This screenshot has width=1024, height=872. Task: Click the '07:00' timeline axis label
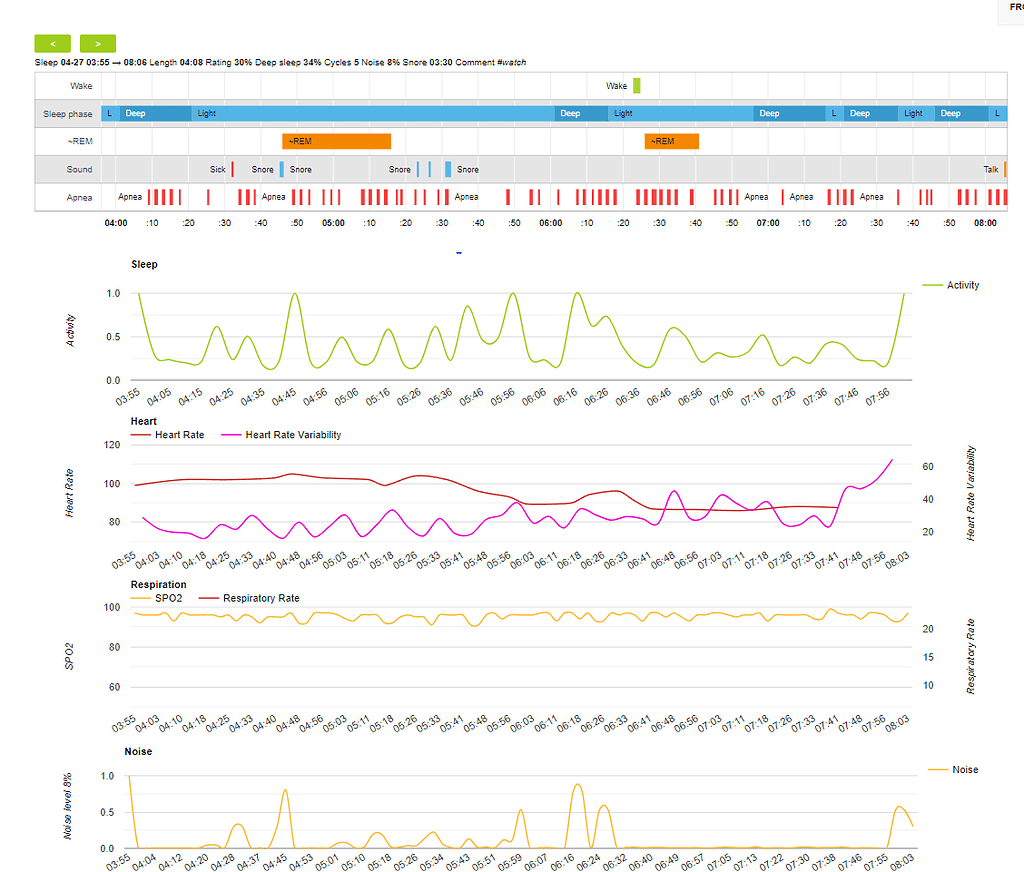768,223
